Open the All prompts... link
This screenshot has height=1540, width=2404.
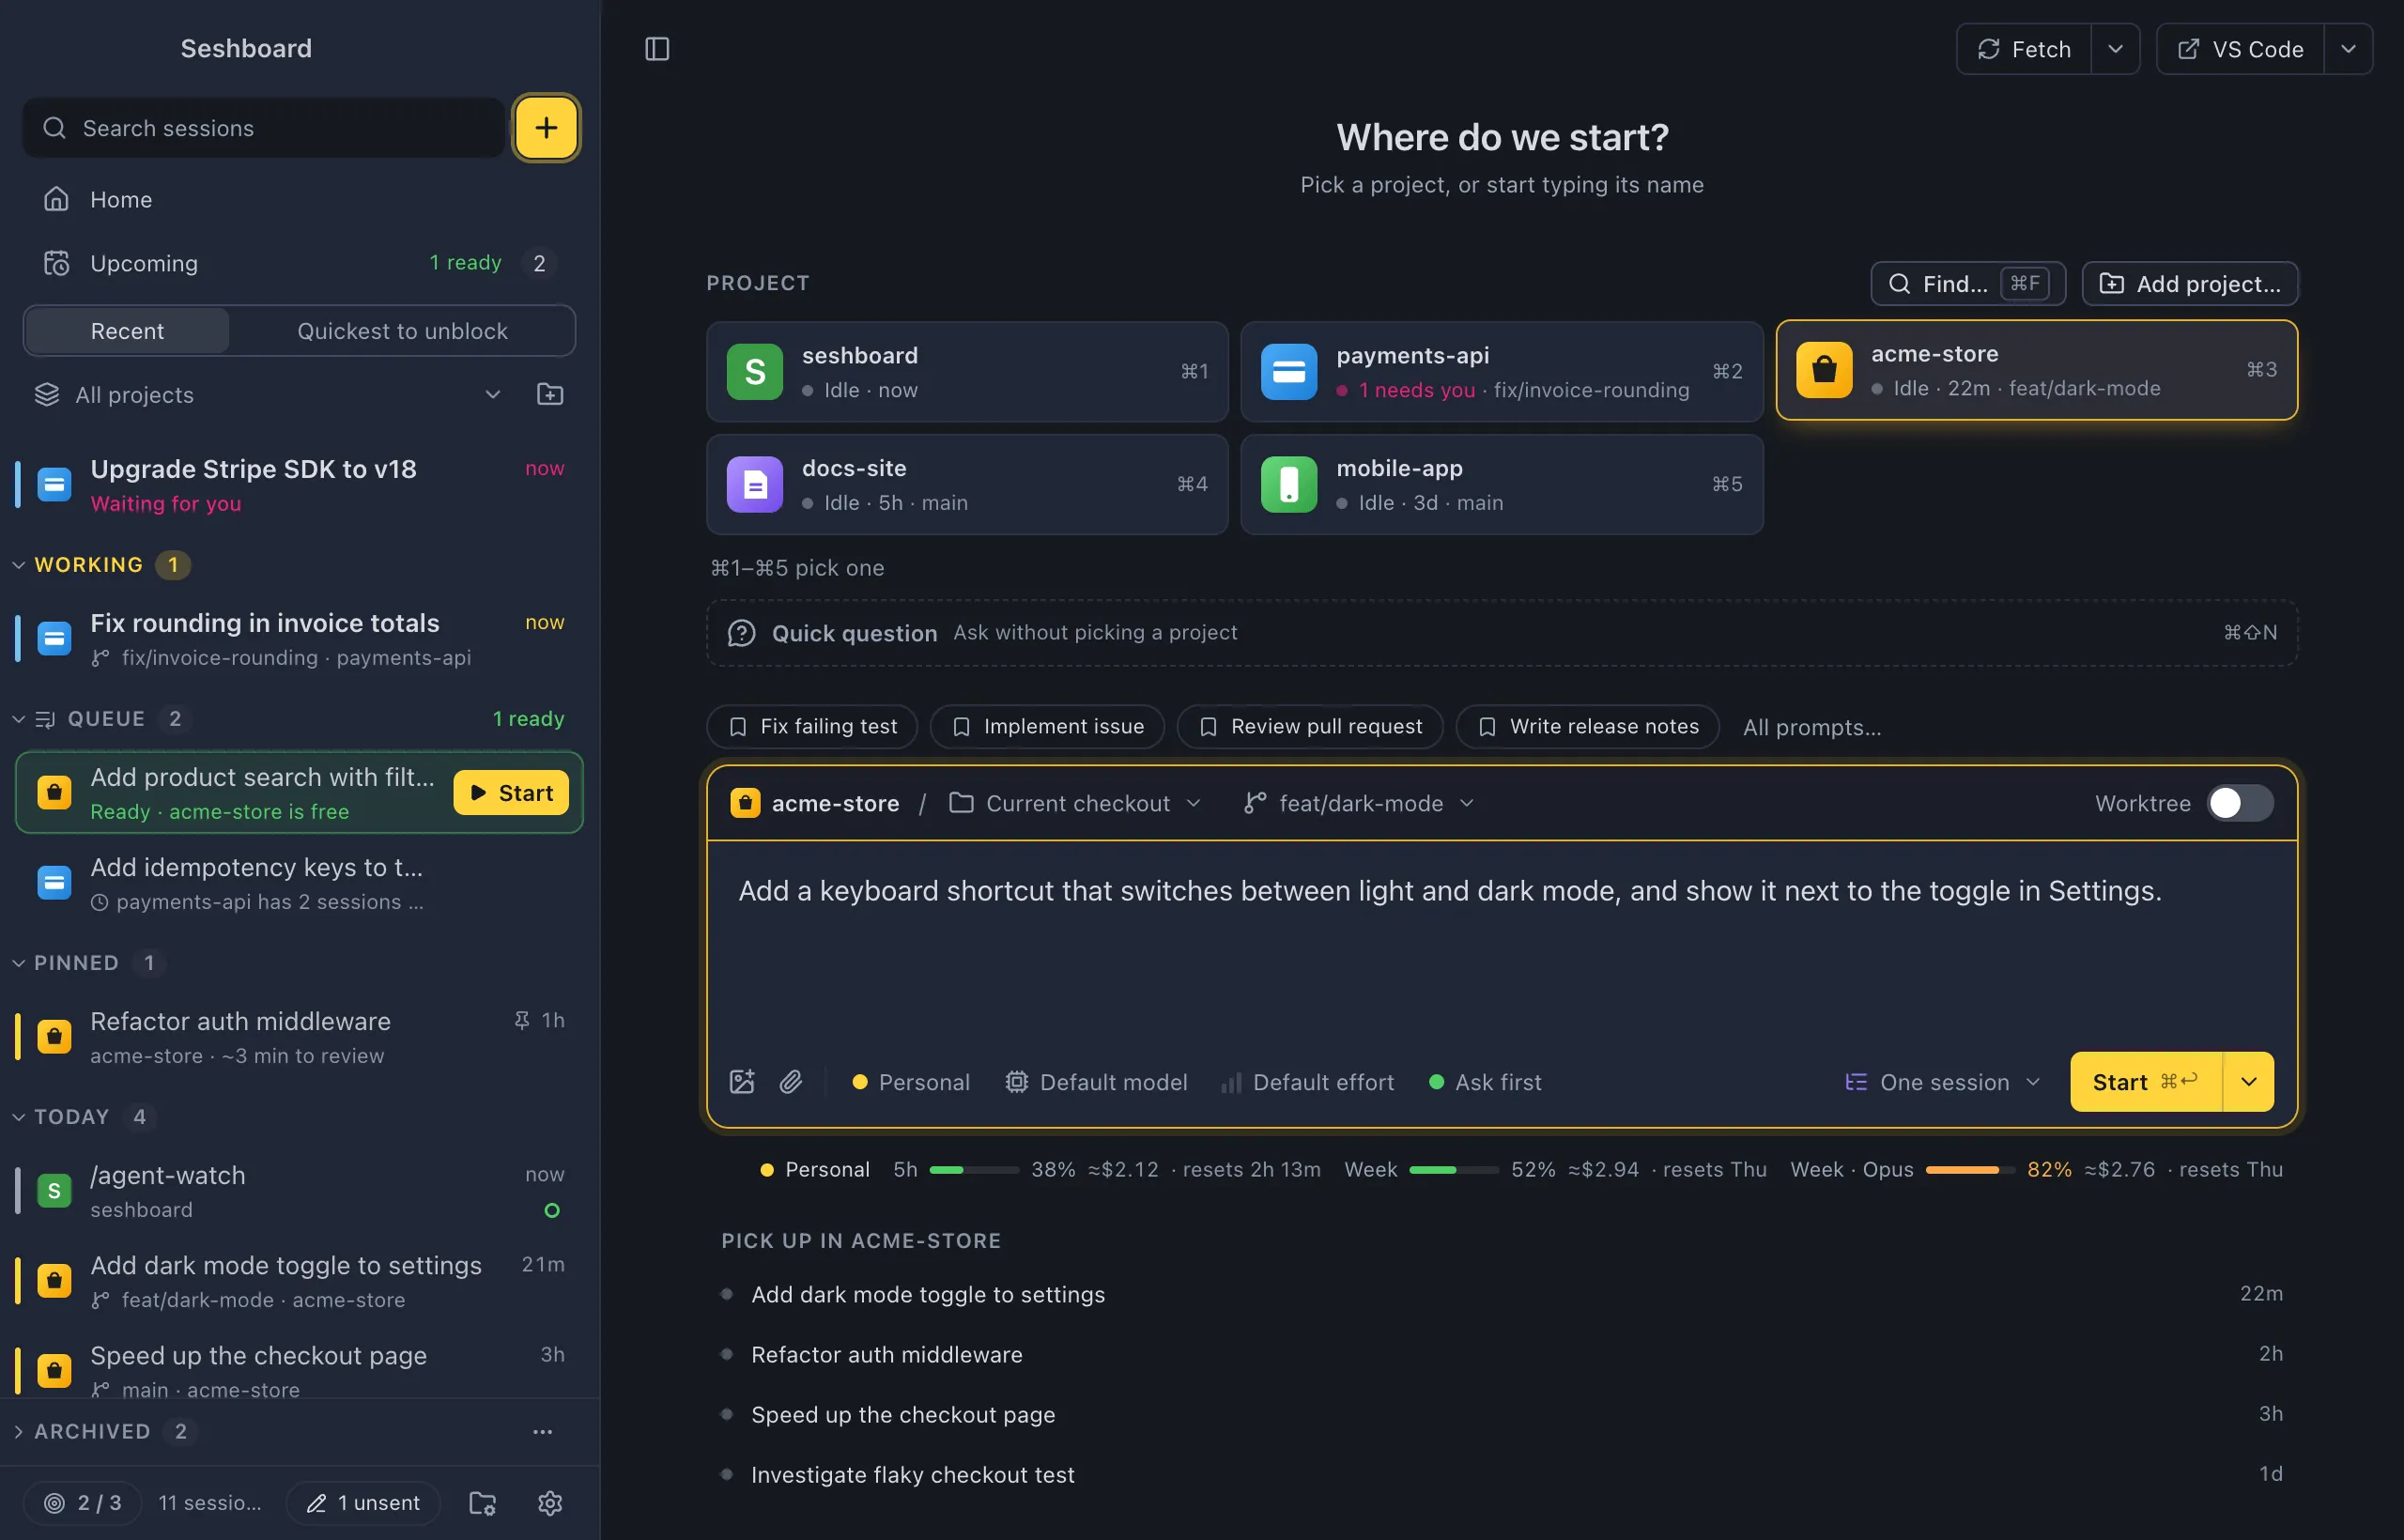(1811, 727)
